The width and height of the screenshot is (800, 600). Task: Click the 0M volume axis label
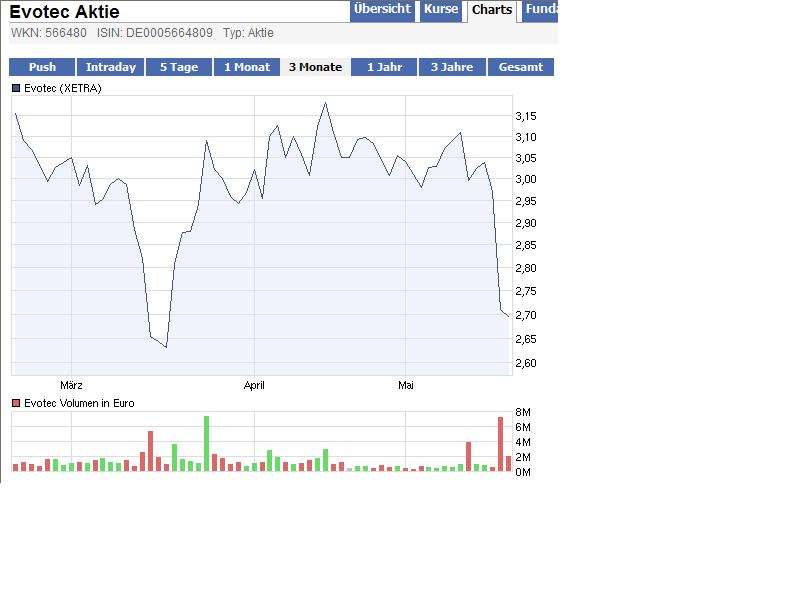[x=523, y=472]
